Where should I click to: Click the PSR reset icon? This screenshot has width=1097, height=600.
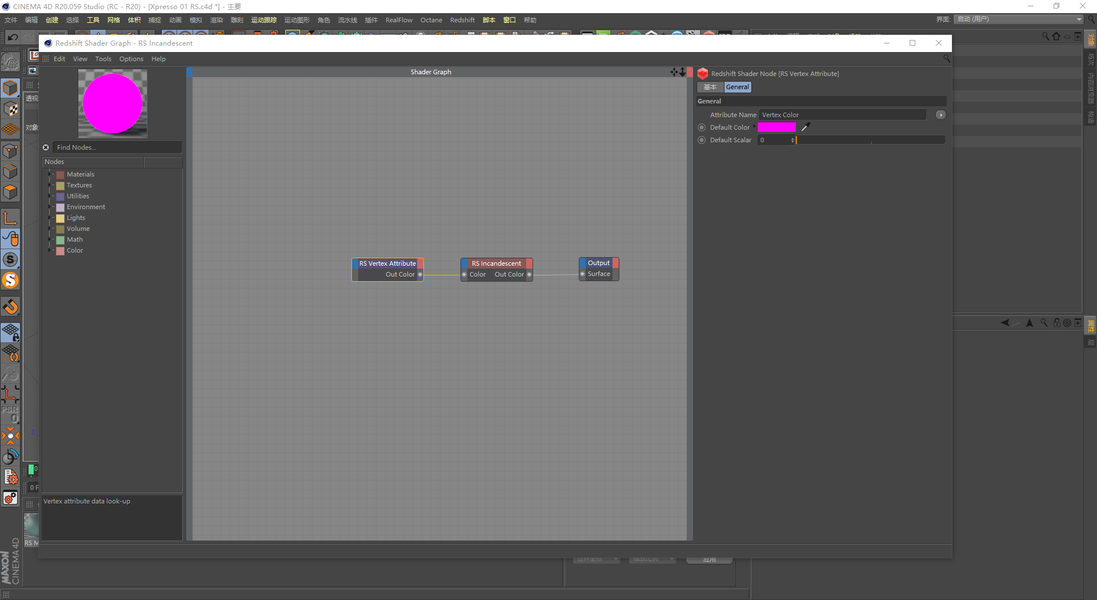(10, 413)
